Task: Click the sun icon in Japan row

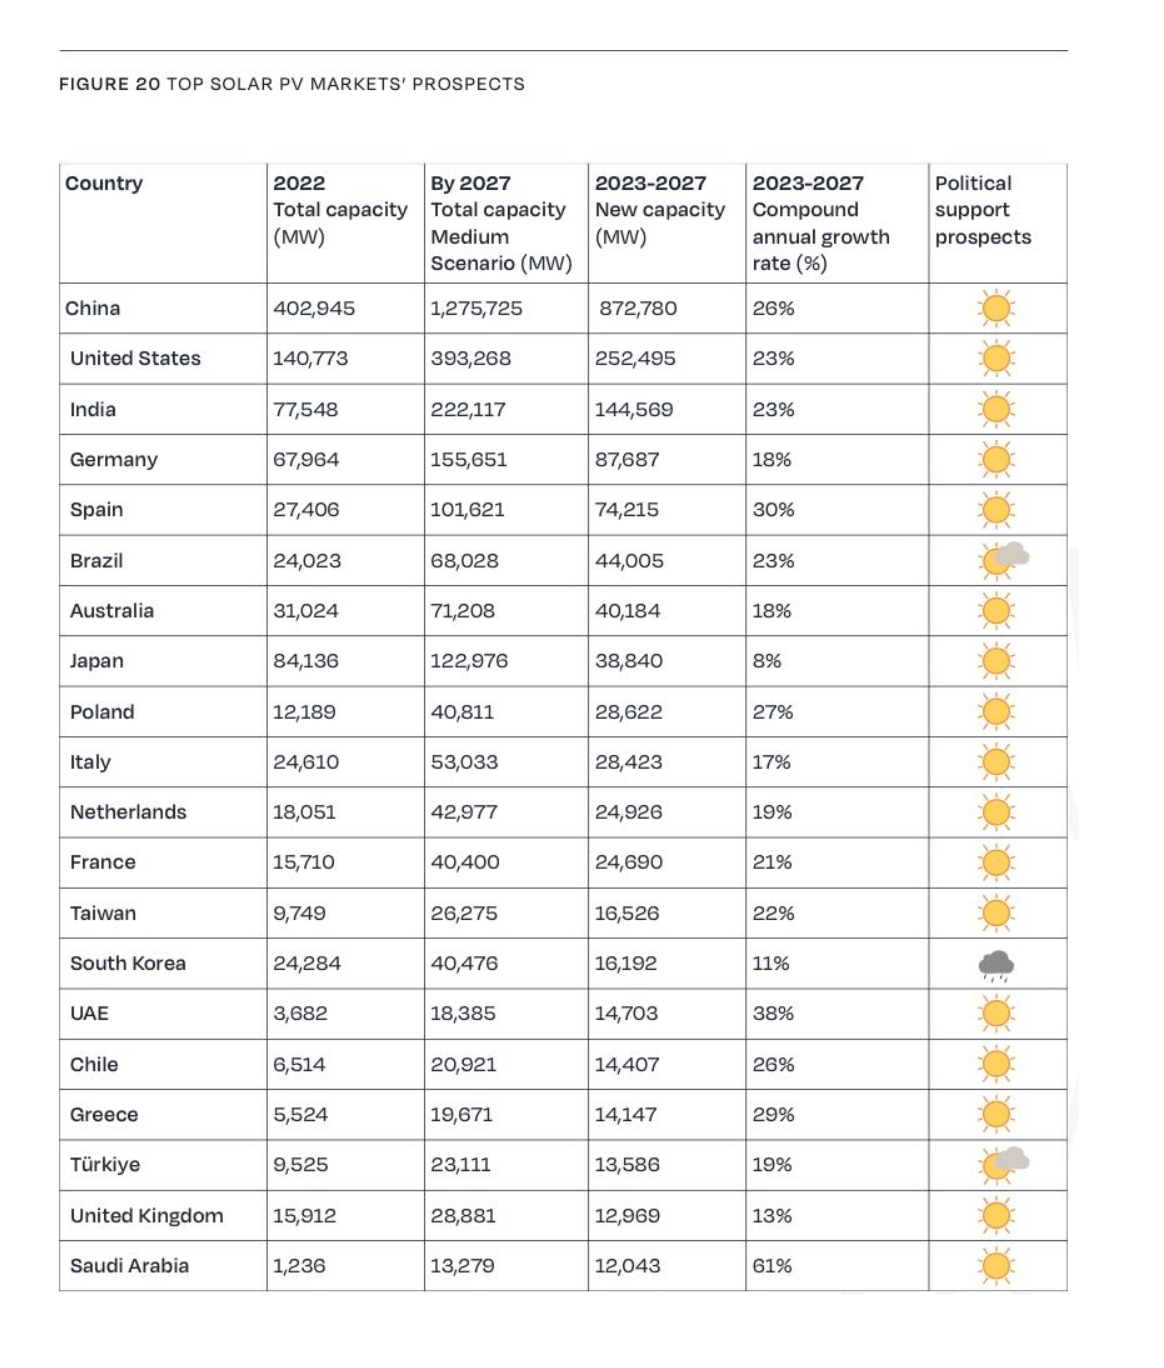Action: click(996, 661)
